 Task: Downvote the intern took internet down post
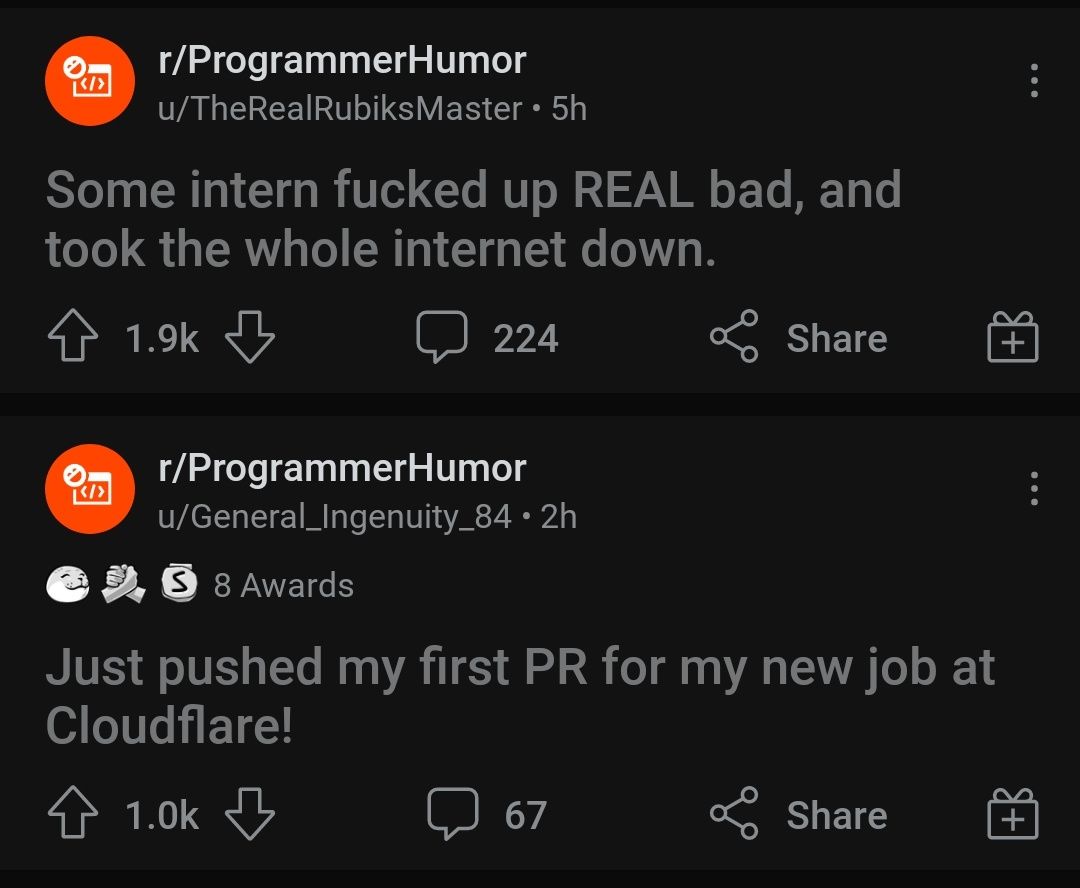tap(249, 336)
